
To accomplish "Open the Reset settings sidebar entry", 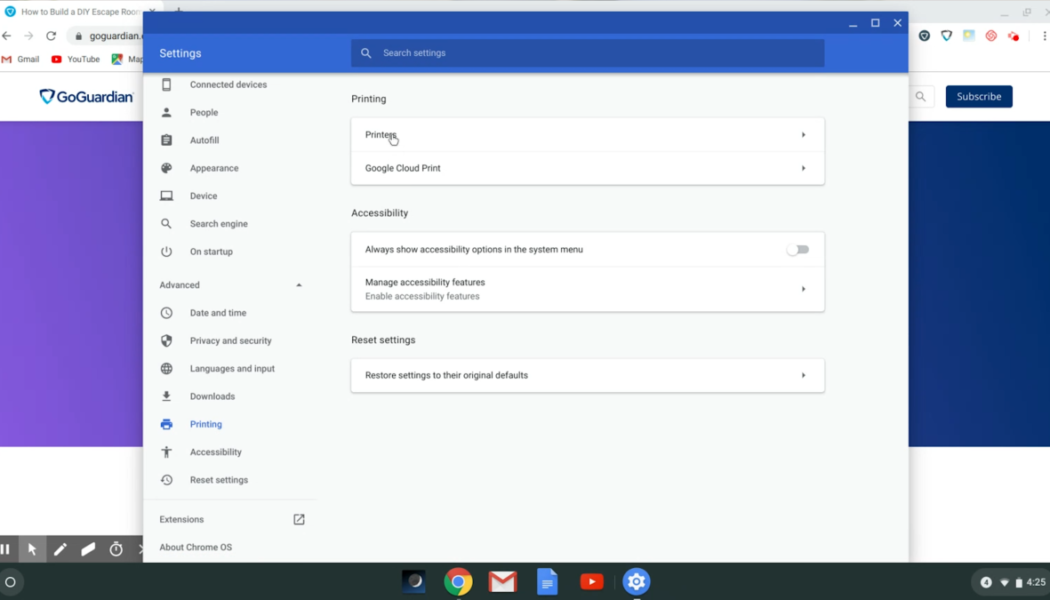I will pyautogui.click(x=218, y=479).
